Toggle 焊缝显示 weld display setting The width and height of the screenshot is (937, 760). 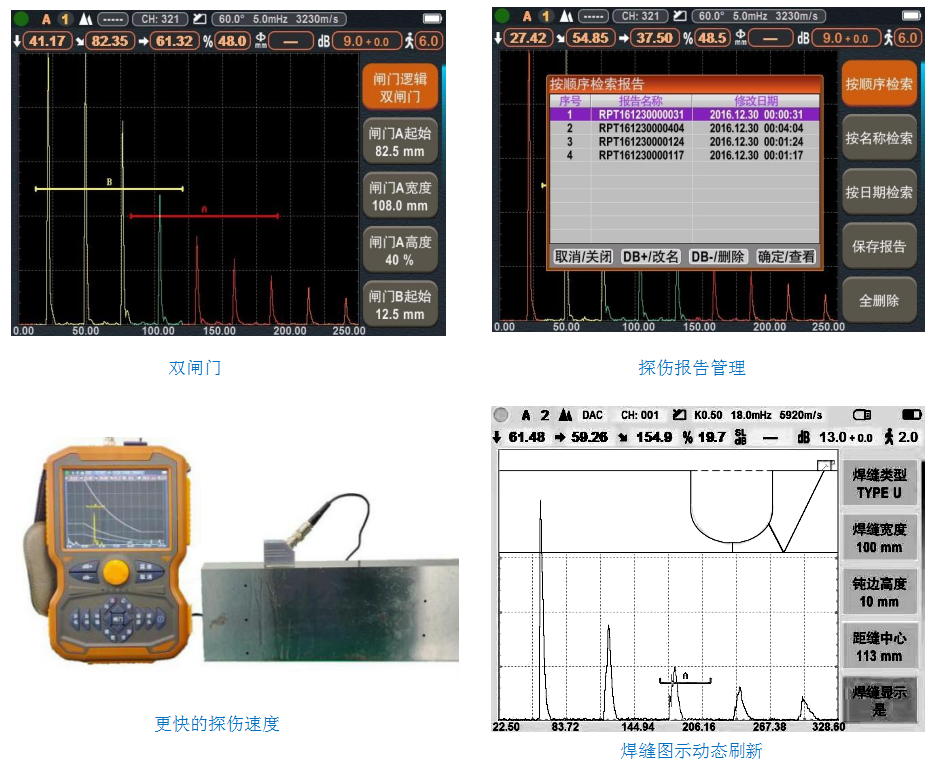878,701
